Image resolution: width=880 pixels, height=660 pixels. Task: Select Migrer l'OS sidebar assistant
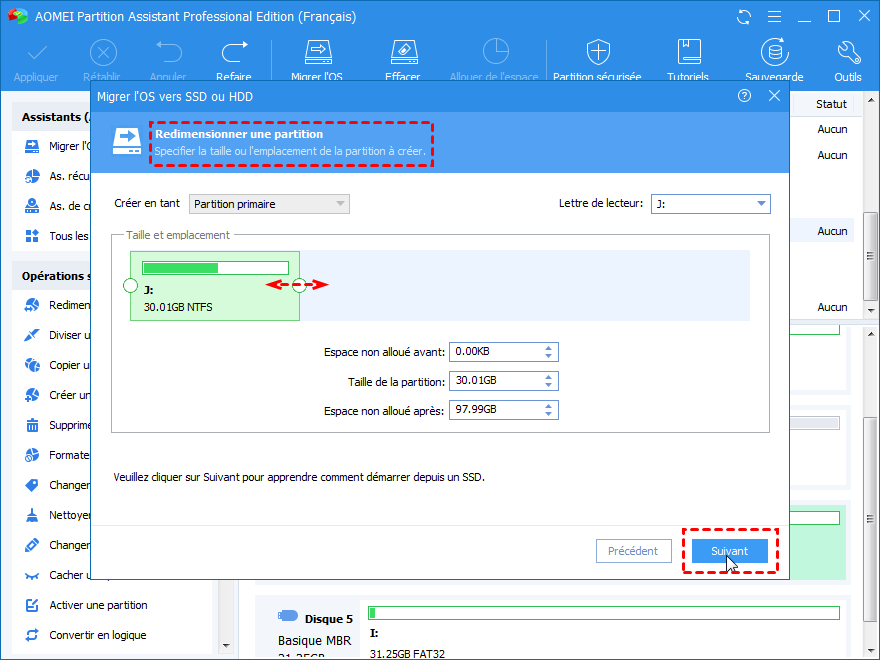pyautogui.click(x=58, y=146)
